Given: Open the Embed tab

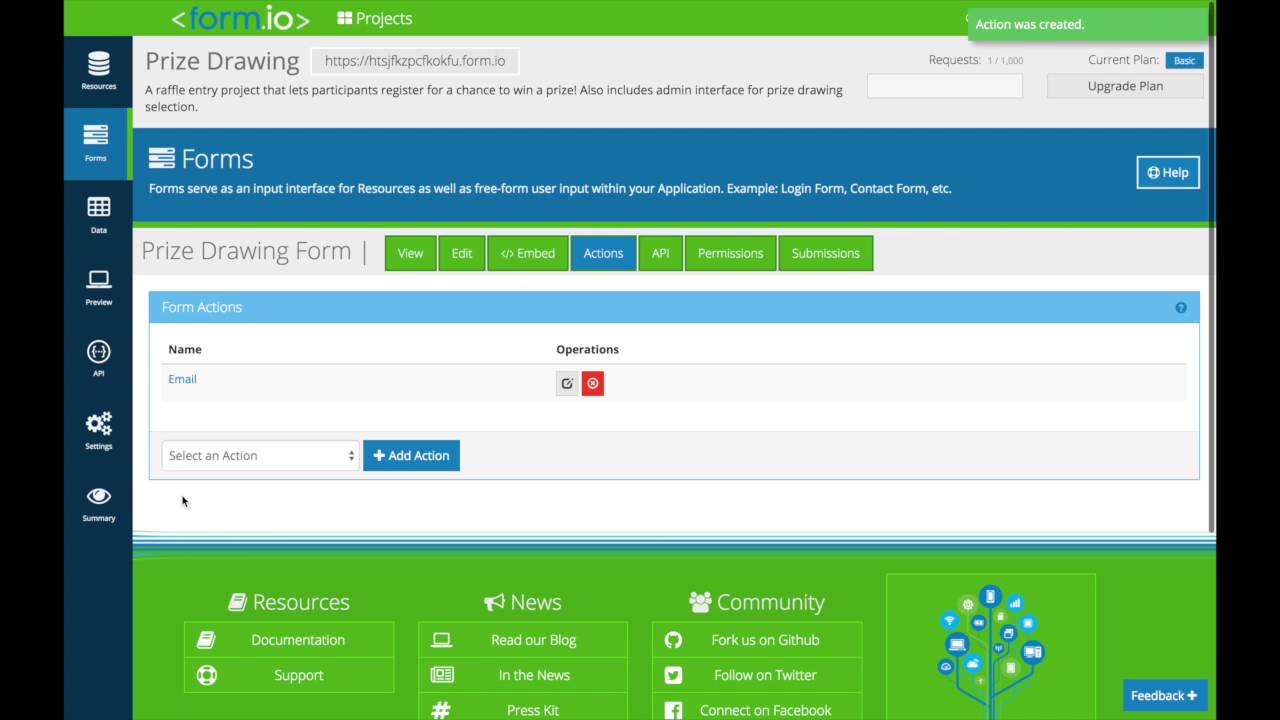Looking at the screenshot, I should point(528,253).
